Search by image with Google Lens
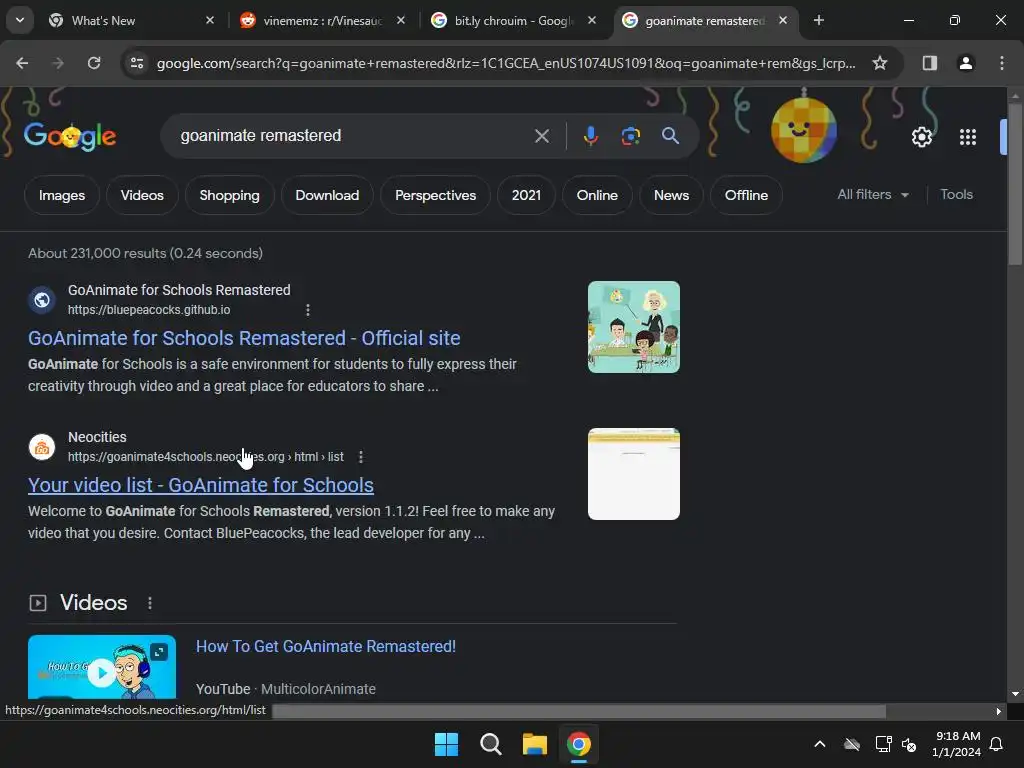This screenshot has width=1024, height=768. 630,136
